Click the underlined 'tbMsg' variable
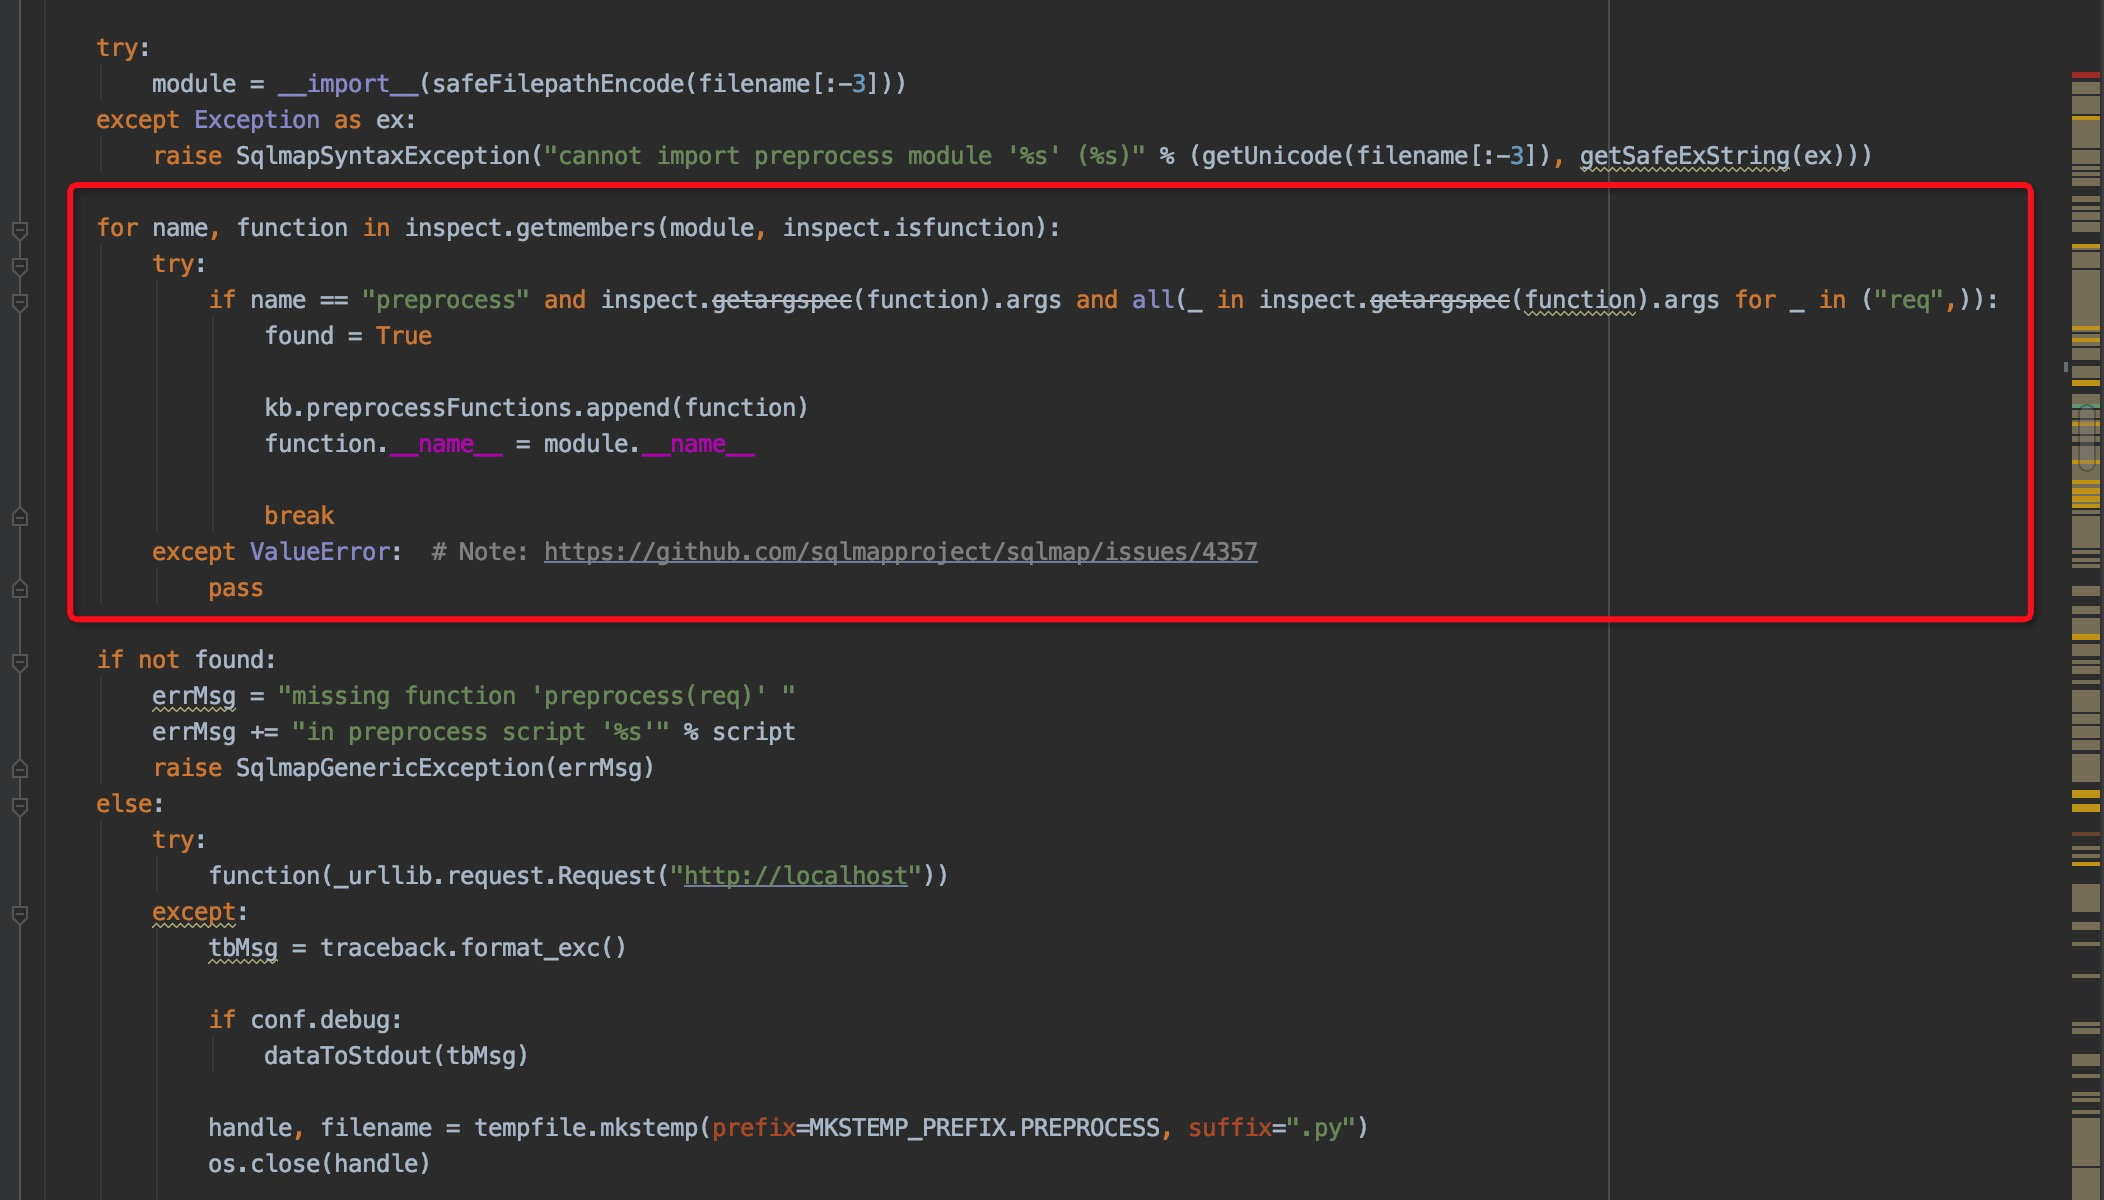The image size is (2104, 1200). point(243,948)
